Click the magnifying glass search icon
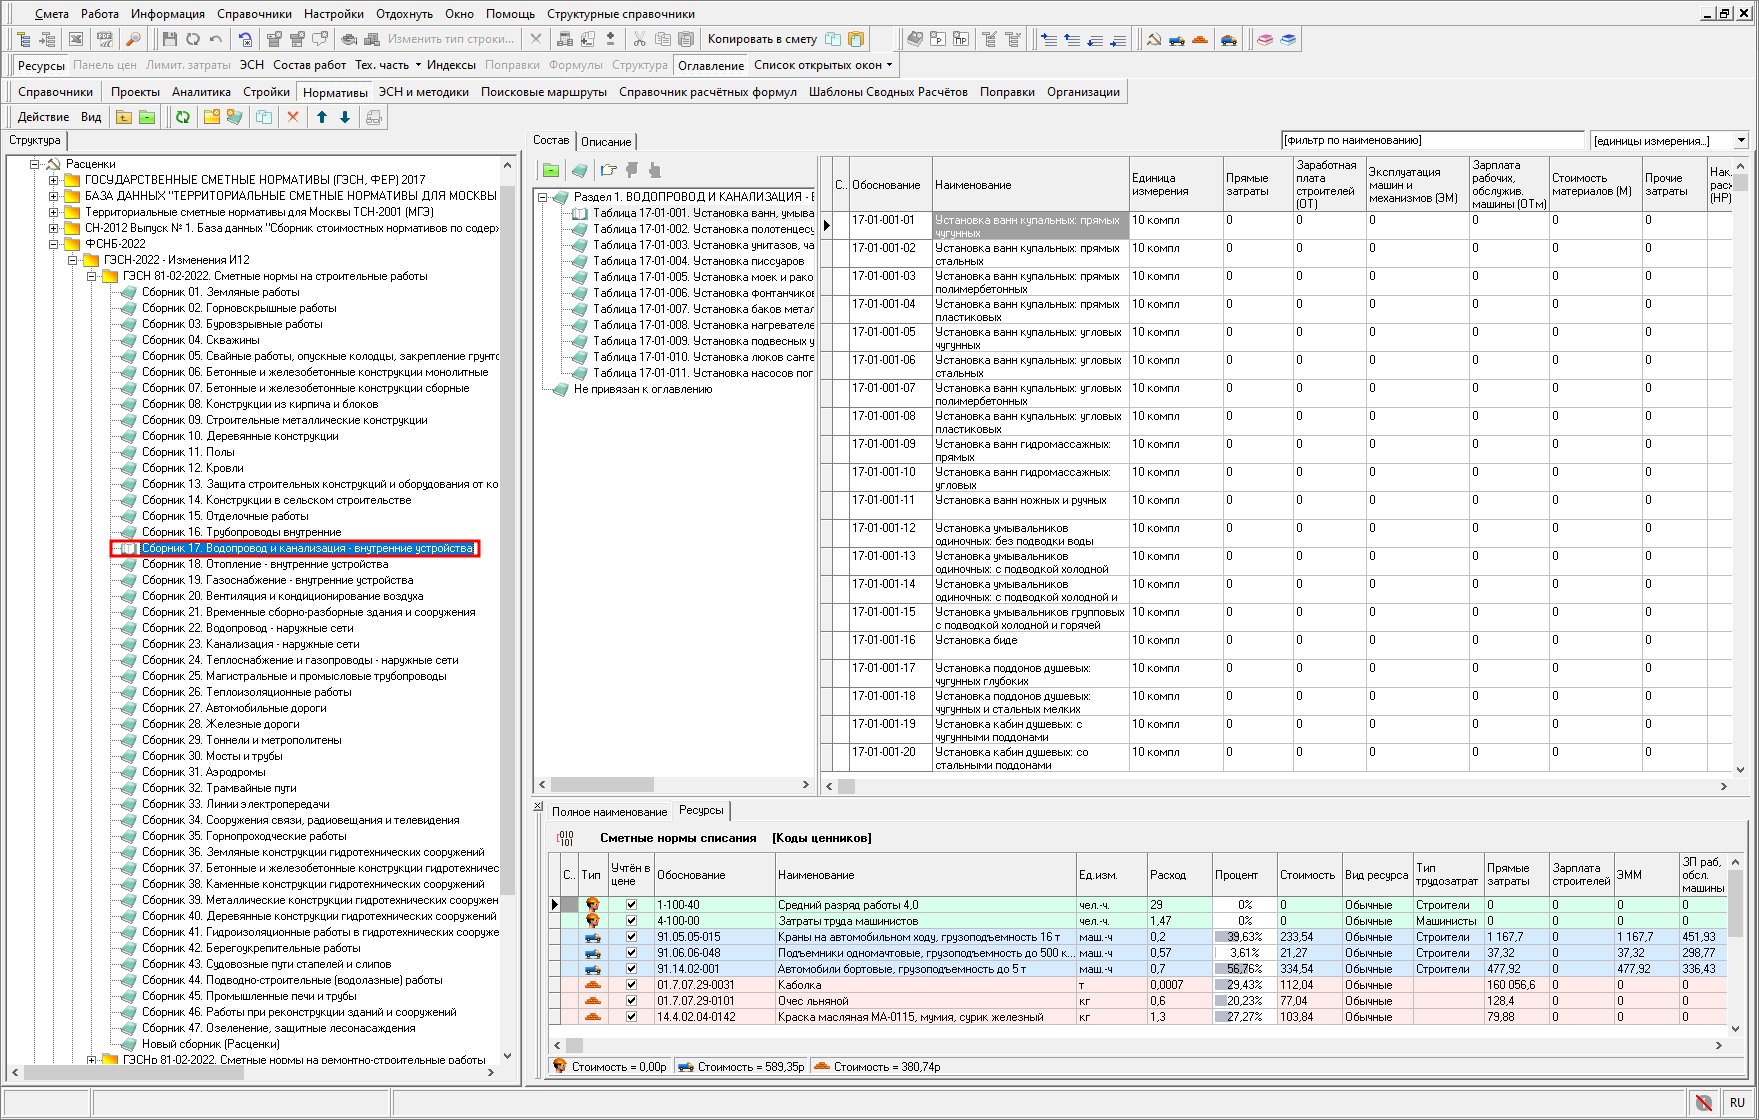Image resolution: width=1759 pixels, height=1120 pixels. 133,39
